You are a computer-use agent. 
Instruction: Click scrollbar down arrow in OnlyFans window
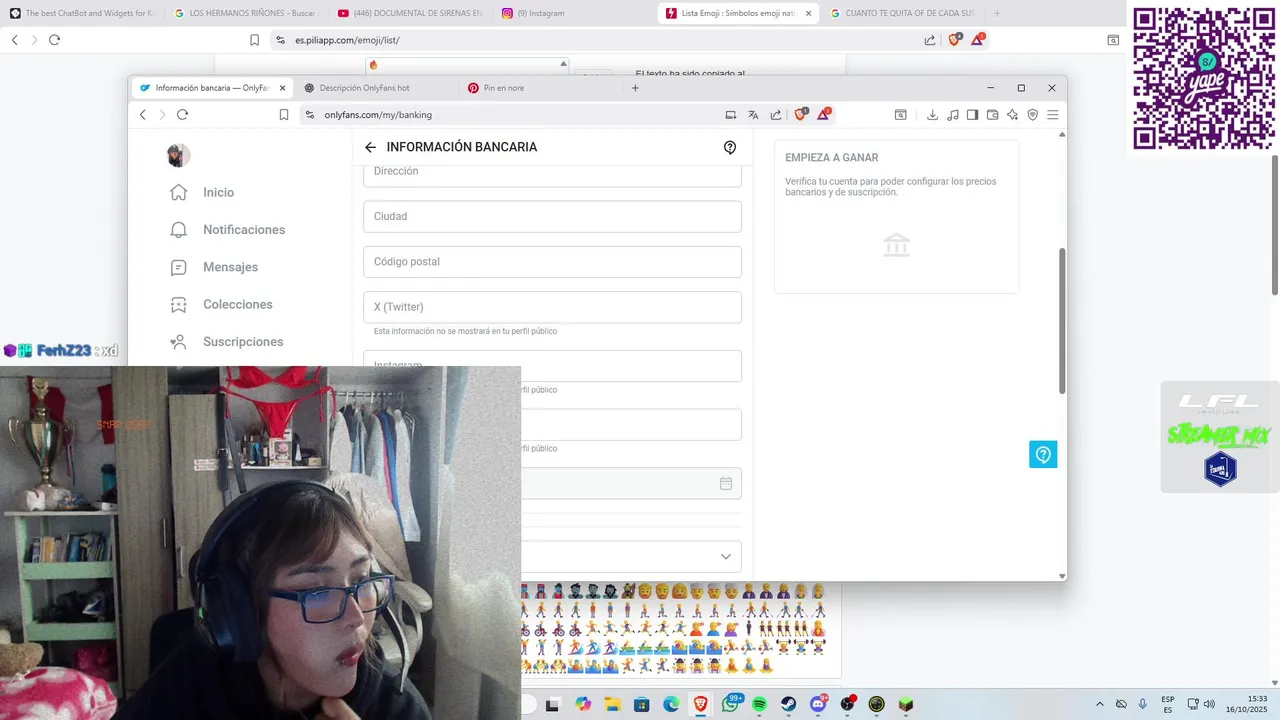[1062, 576]
